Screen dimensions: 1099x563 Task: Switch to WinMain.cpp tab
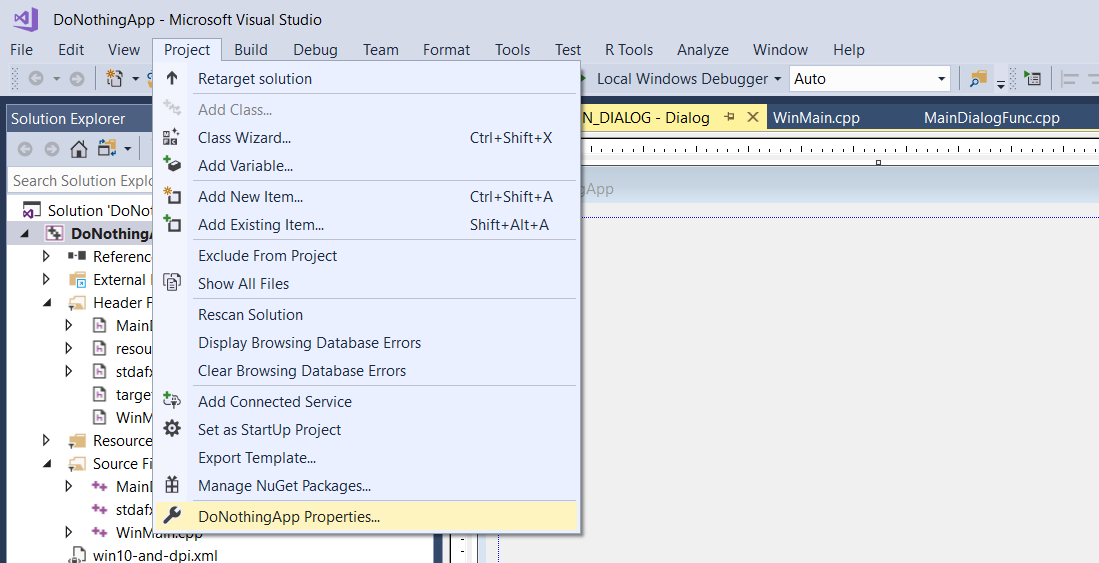(x=816, y=118)
